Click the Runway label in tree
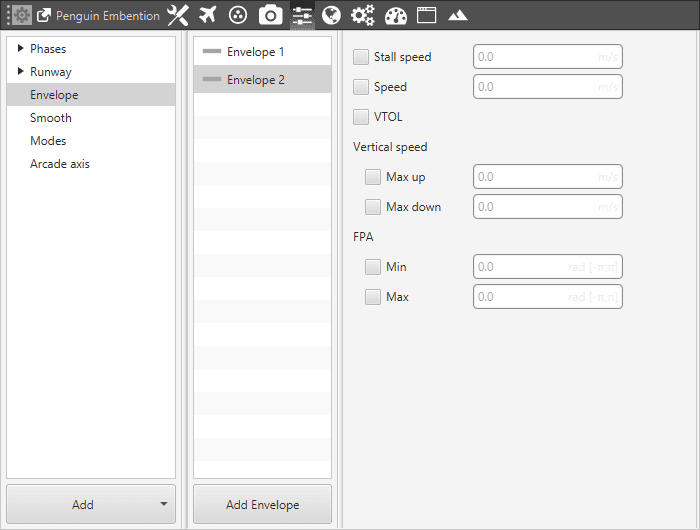The width and height of the screenshot is (700, 530). pyautogui.click(x=50, y=72)
